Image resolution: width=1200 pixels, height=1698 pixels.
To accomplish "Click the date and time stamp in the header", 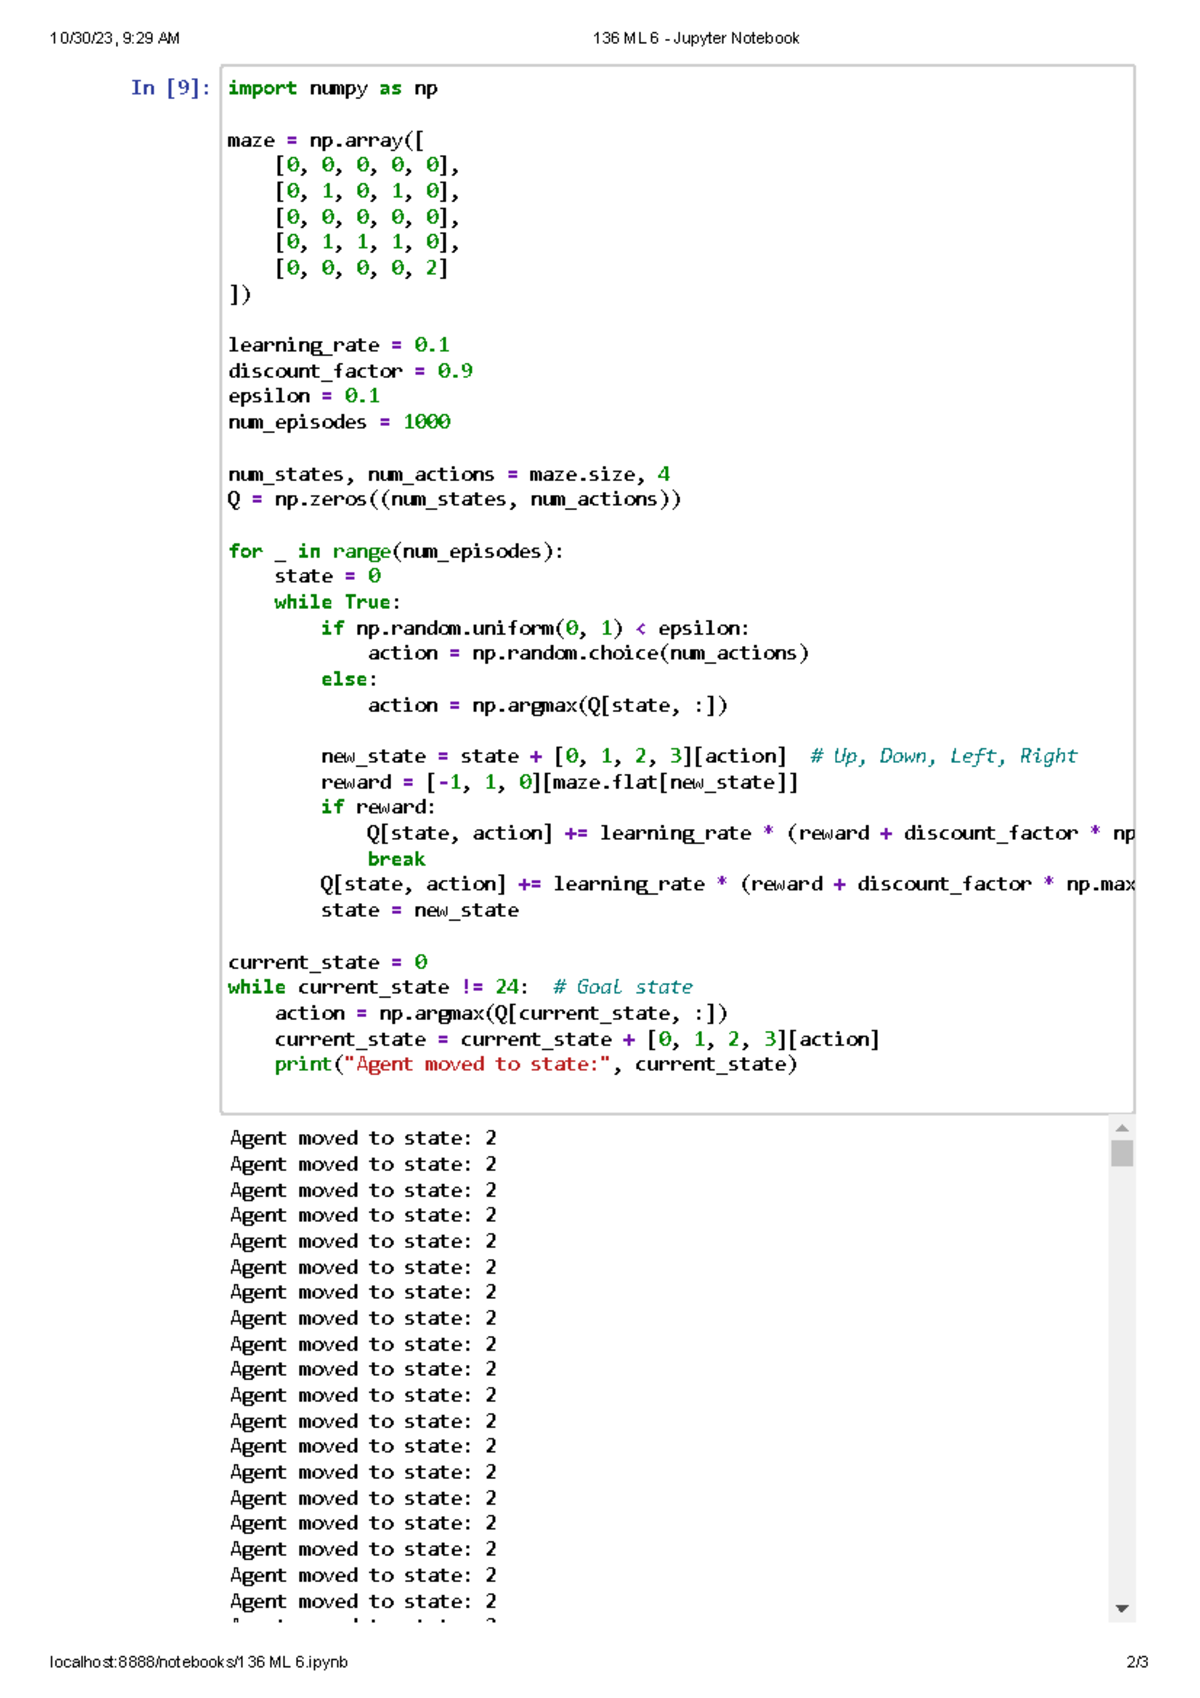I will click(x=114, y=38).
